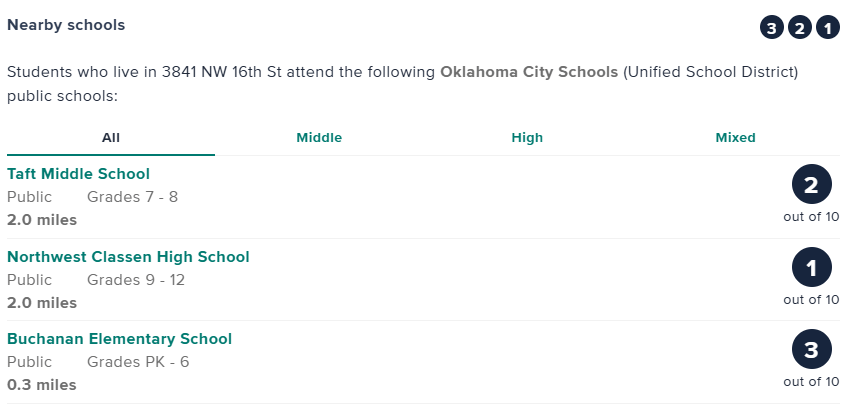Click Taft Middle School's 2.0 miles distance
The height and width of the screenshot is (411, 850).
42,220
